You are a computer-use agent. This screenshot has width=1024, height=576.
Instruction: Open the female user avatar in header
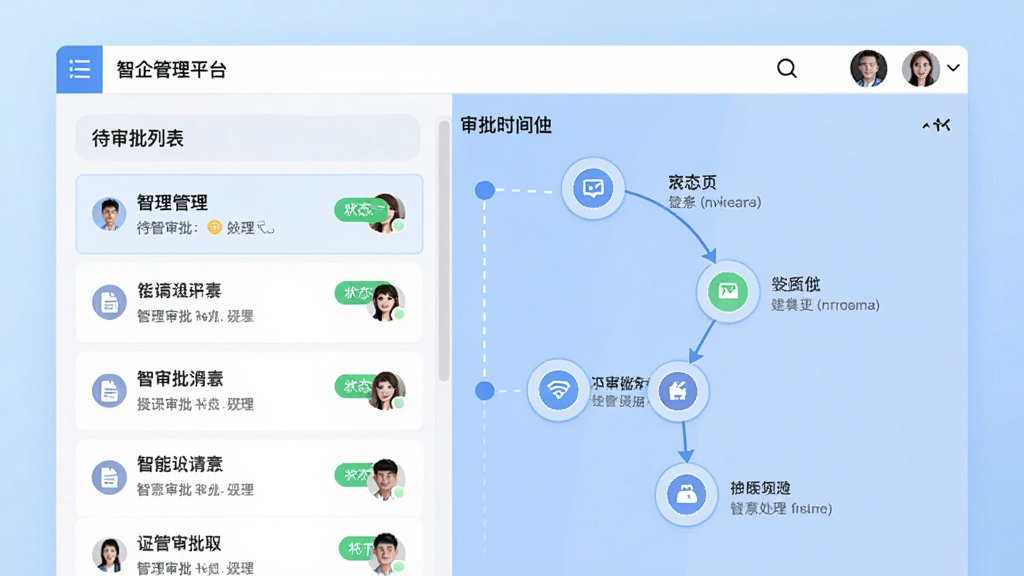(x=921, y=69)
